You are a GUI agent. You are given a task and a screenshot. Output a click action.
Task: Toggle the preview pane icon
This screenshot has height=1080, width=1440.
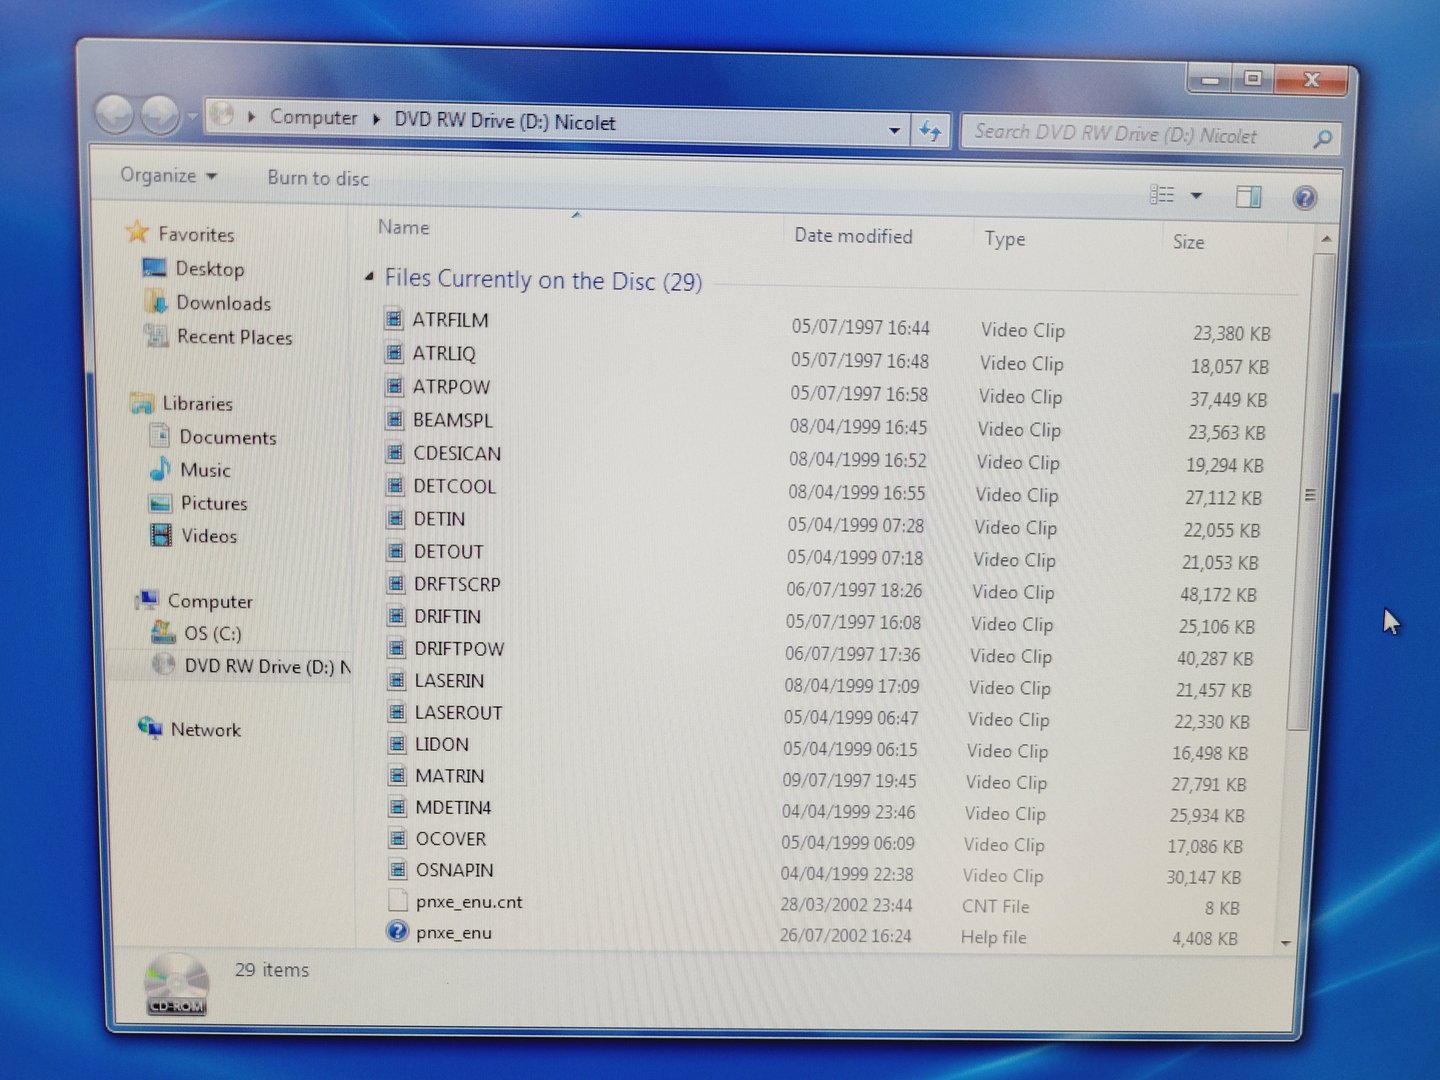(1249, 196)
